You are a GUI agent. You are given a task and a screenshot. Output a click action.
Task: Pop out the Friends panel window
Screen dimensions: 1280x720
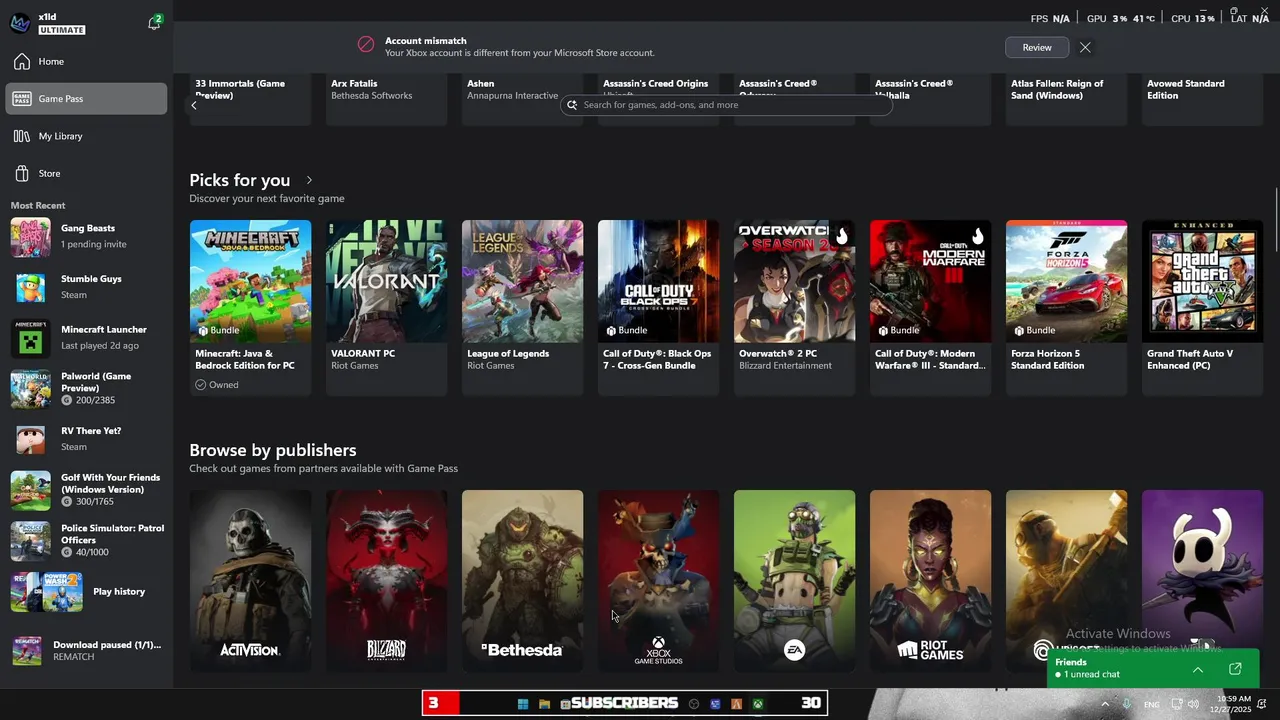click(1235, 669)
